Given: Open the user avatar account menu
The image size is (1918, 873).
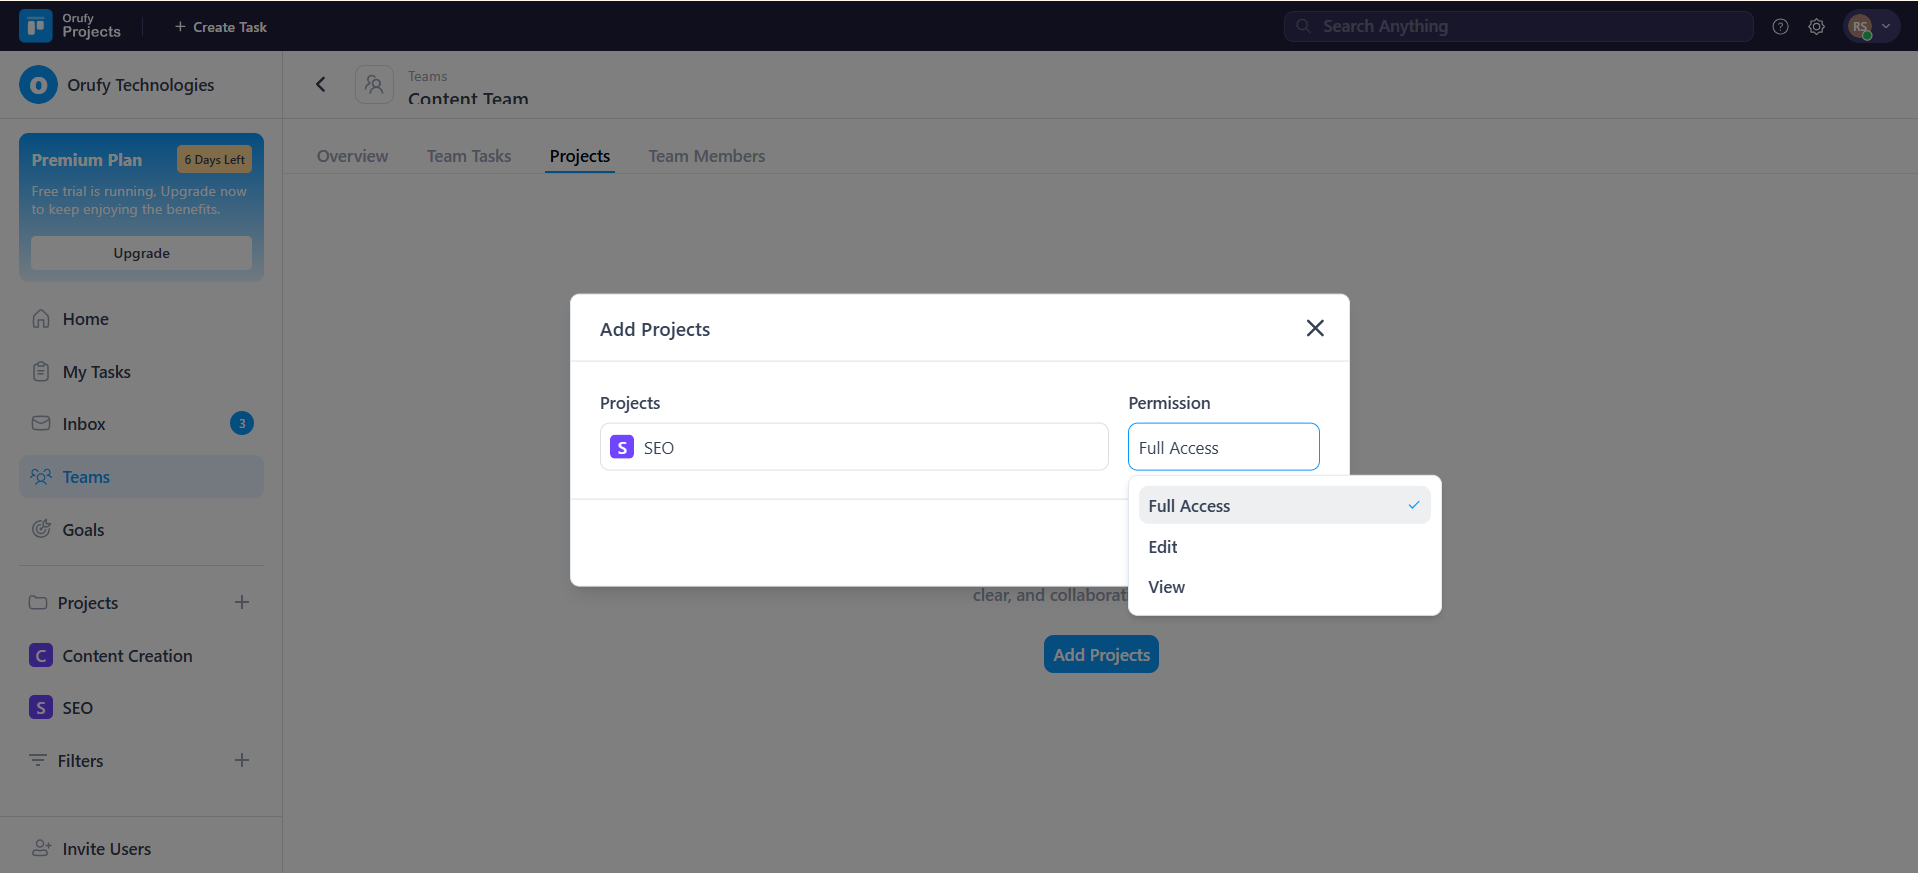Looking at the screenshot, I should tap(1870, 27).
